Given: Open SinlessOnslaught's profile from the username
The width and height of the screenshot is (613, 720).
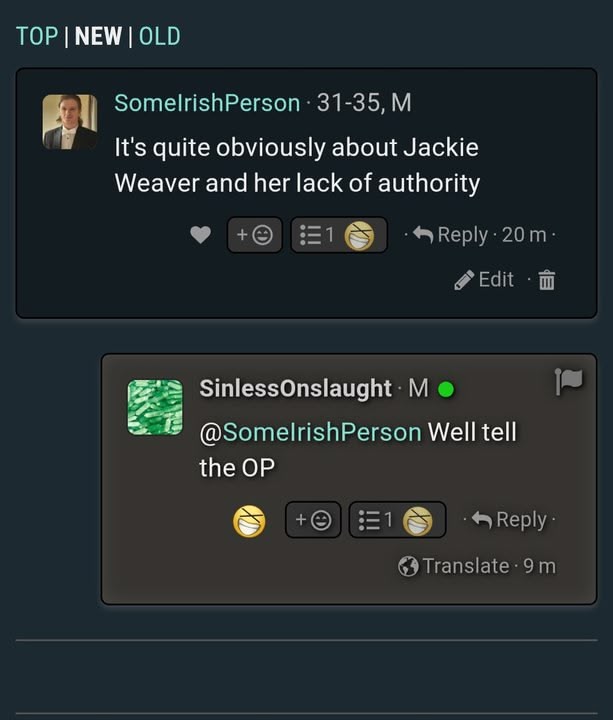Looking at the screenshot, I should pos(296,388).
